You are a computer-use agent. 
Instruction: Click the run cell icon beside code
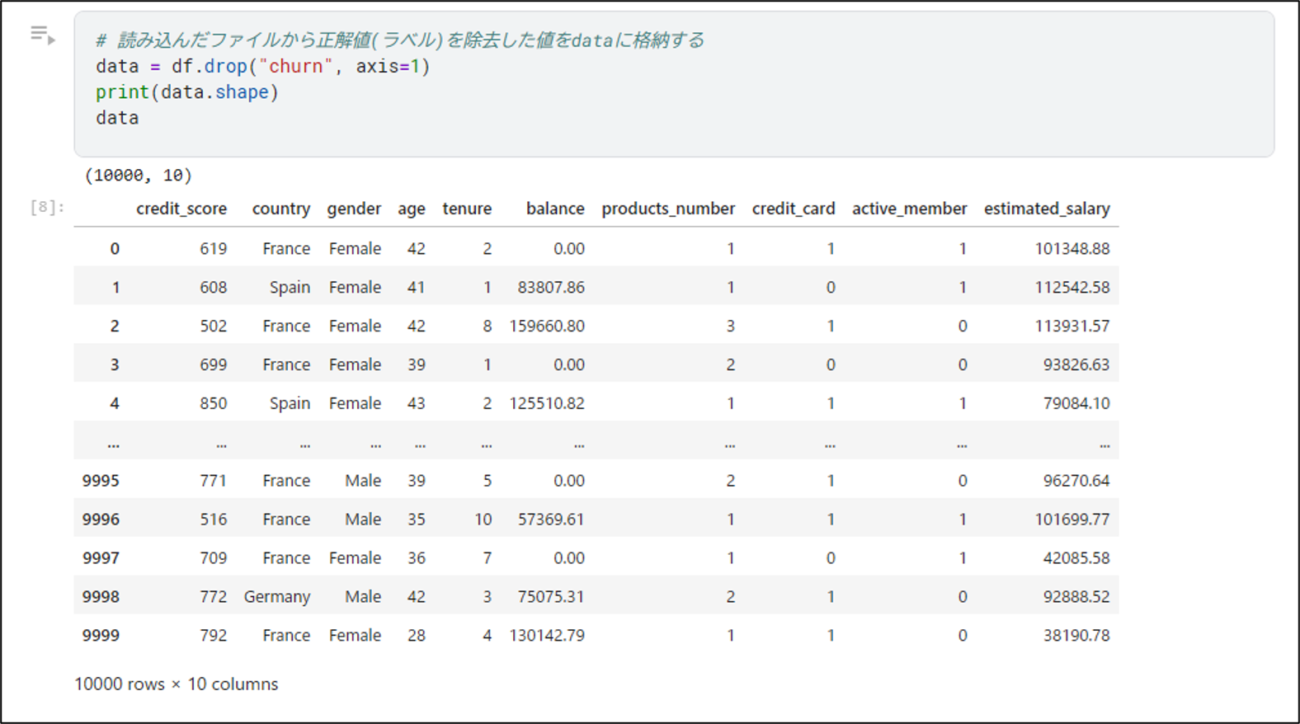tap(42, 35)
